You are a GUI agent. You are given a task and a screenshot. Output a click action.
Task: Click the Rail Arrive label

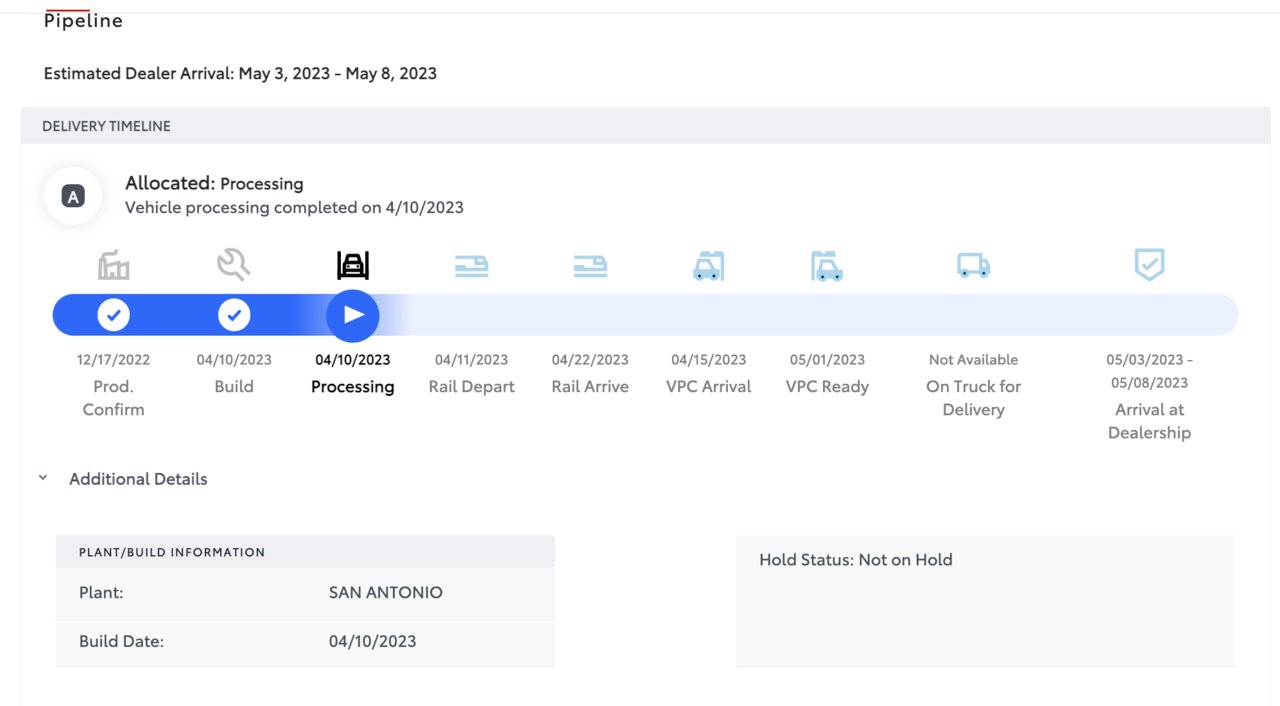pyautogui.click(x=590, y=387)
